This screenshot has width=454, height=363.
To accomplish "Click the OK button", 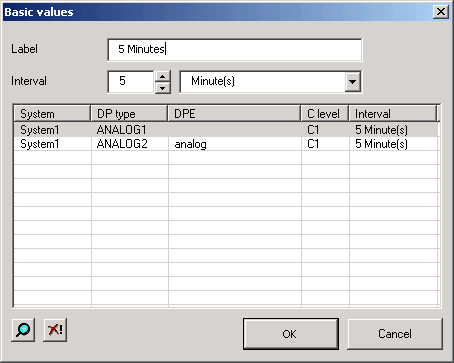I will [x=291, y=334].
